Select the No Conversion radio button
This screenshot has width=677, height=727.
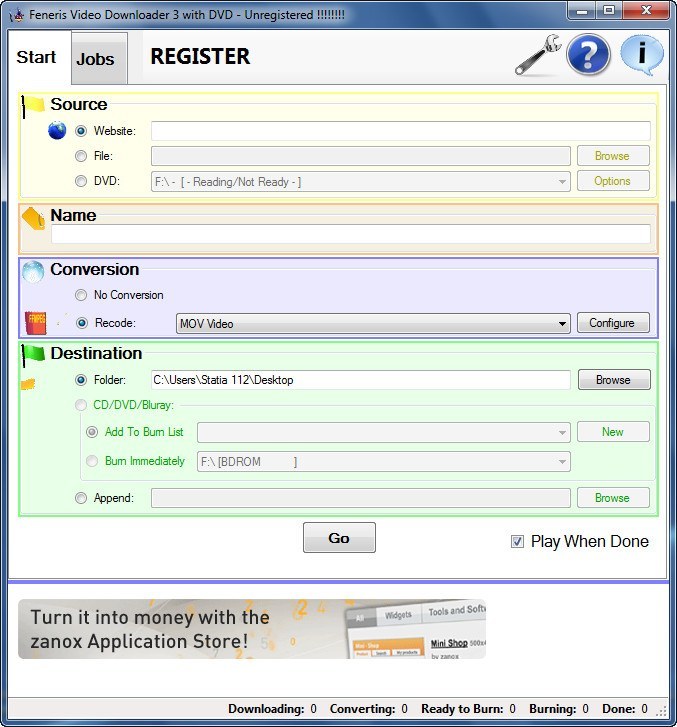(81, 295)
